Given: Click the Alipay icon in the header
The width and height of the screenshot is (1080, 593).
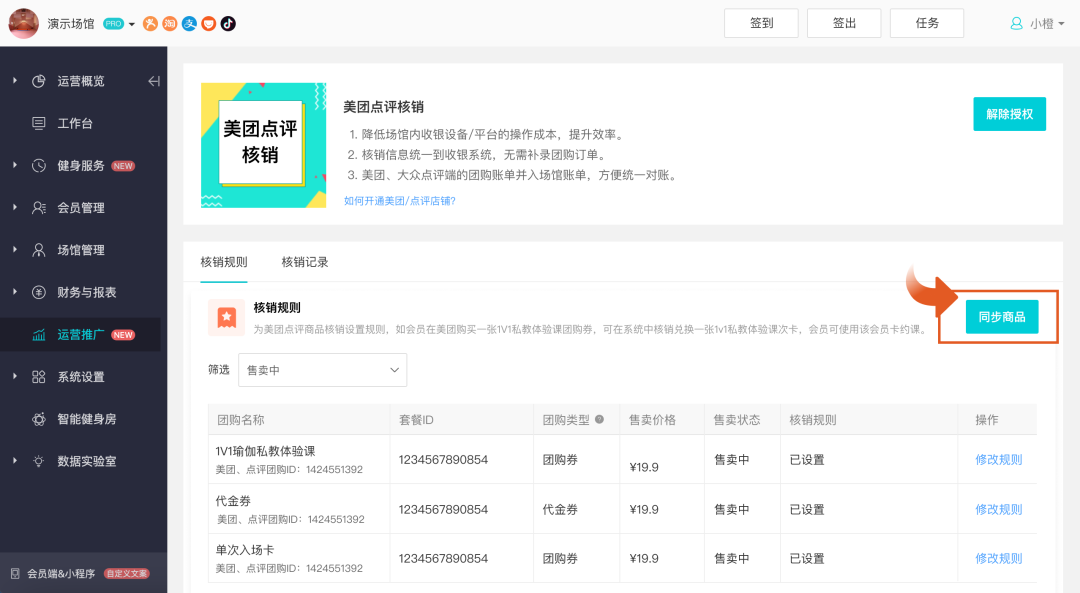Looking at the screenshot, I should tap(189, 23).
